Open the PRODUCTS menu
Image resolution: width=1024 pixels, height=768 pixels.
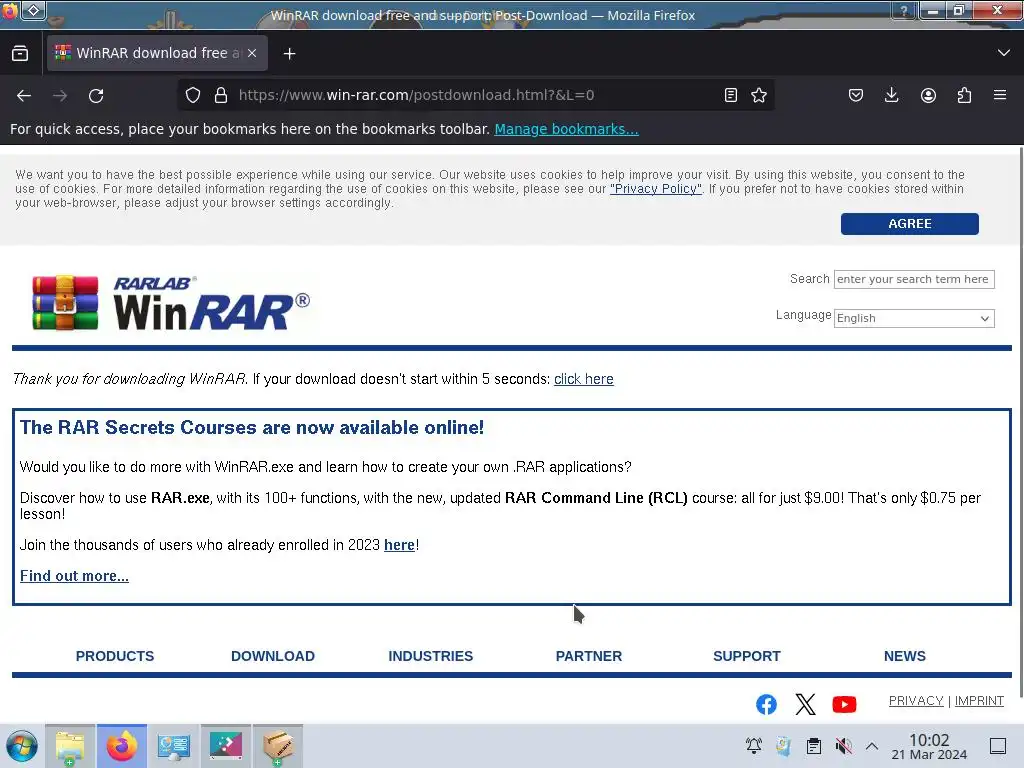(x=115, y=656)
